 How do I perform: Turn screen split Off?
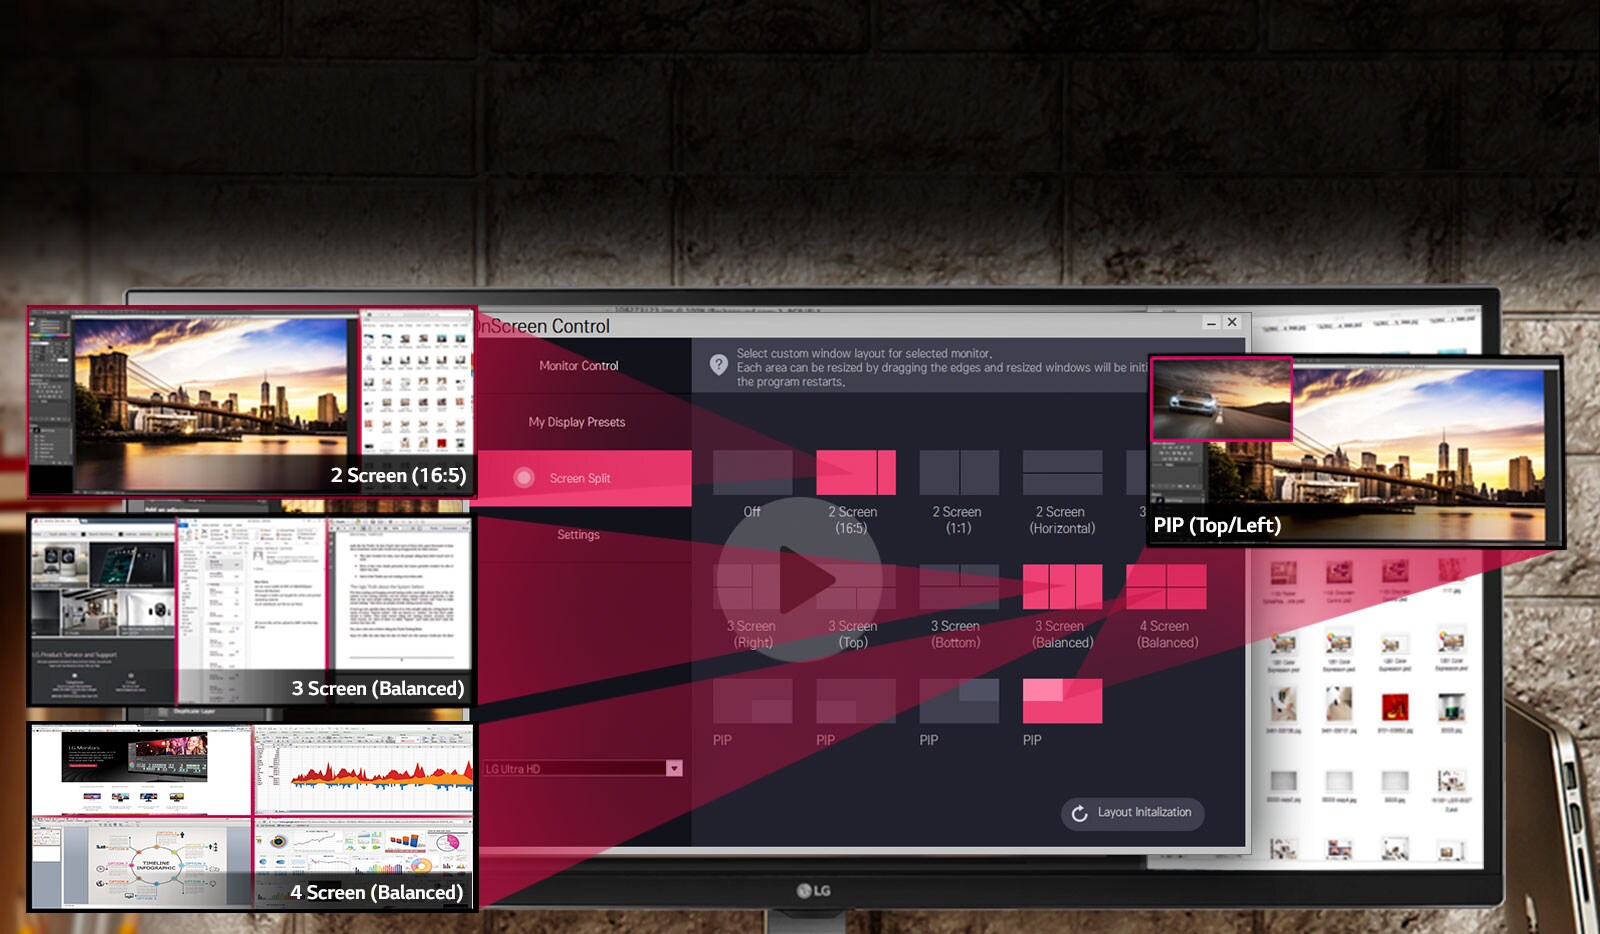click(752, 472)
